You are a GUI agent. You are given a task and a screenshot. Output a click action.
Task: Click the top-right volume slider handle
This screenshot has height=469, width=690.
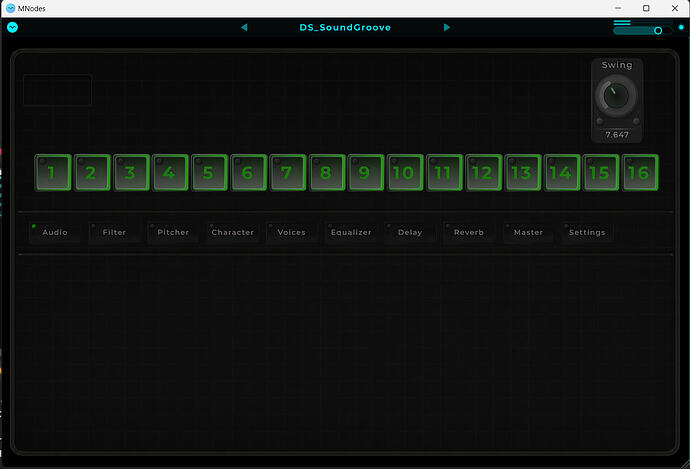[x=658, y=30]
